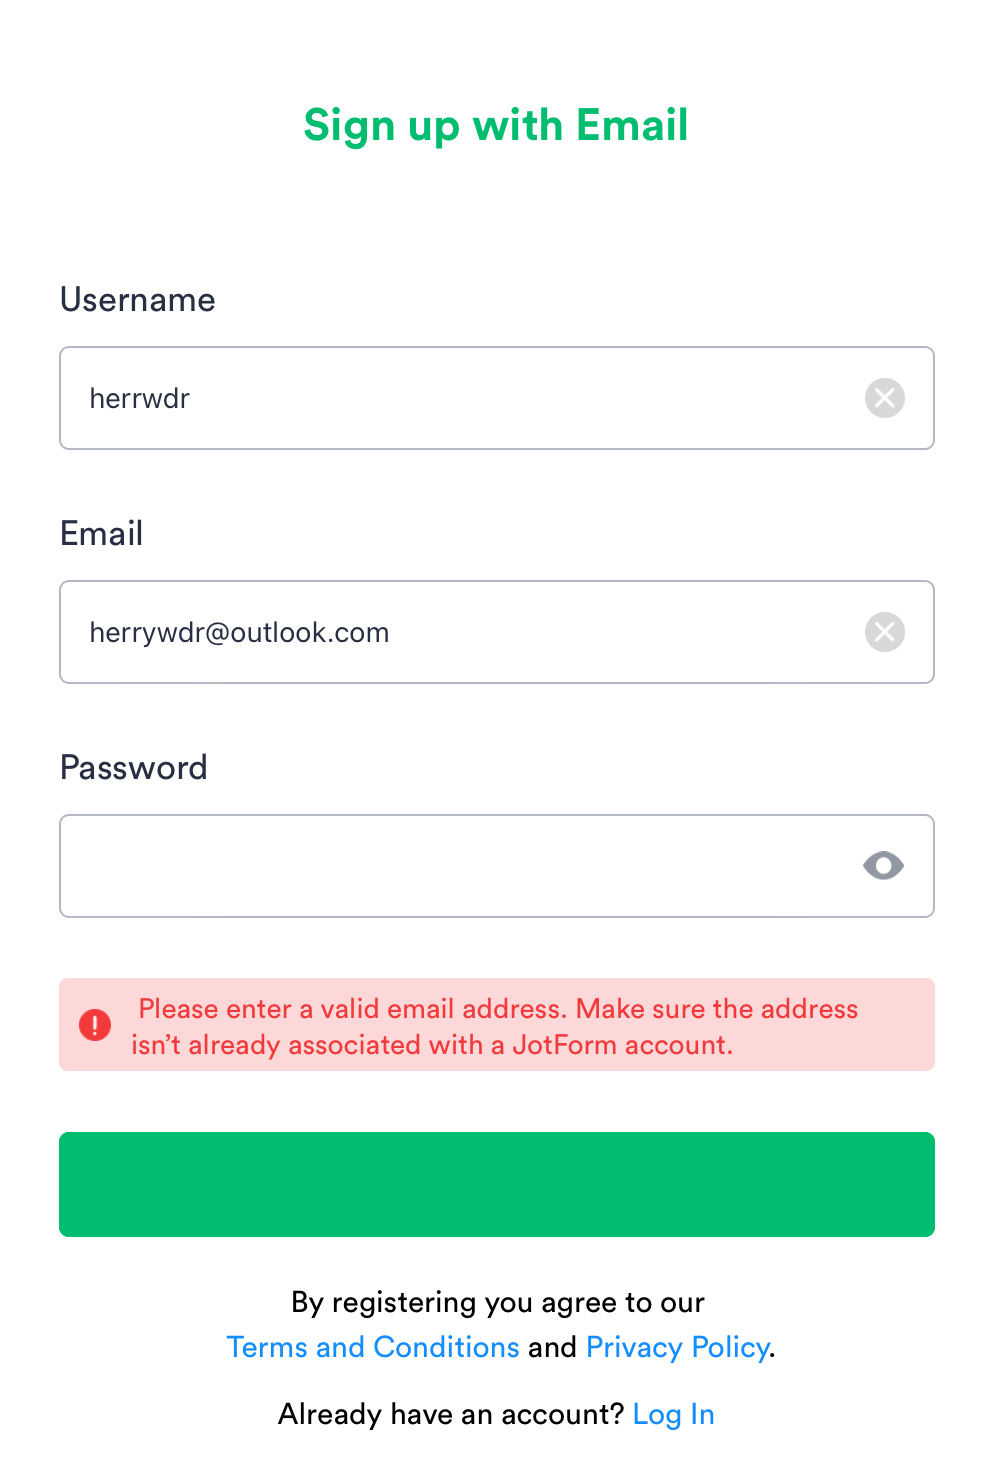Click the Email field label
Screen dimensions: 985x1471
[102, 534]
